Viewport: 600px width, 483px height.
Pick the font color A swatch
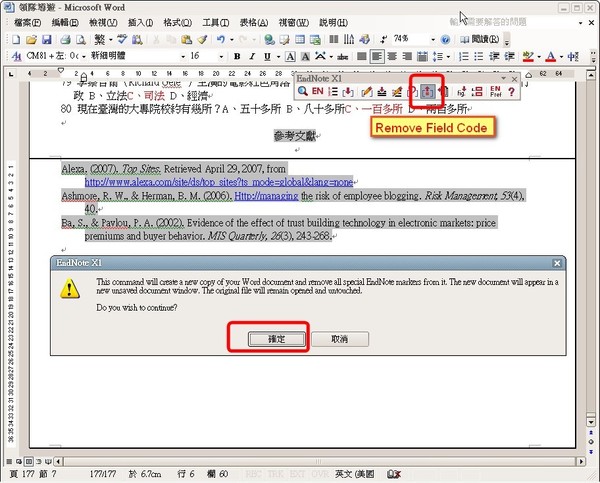[x=550, y=57]
